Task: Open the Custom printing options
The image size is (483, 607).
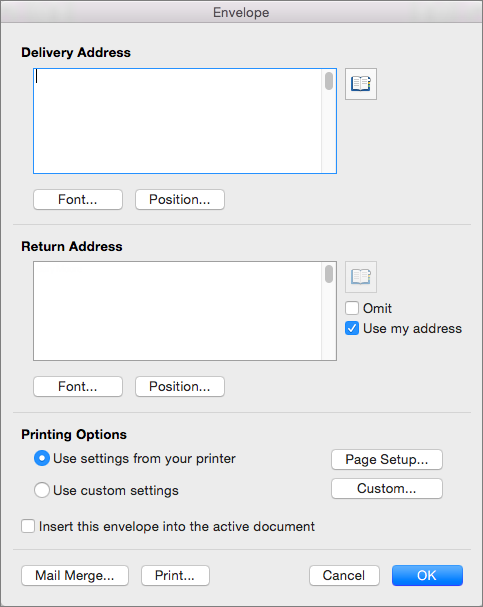Action: [x=387, y=489]
